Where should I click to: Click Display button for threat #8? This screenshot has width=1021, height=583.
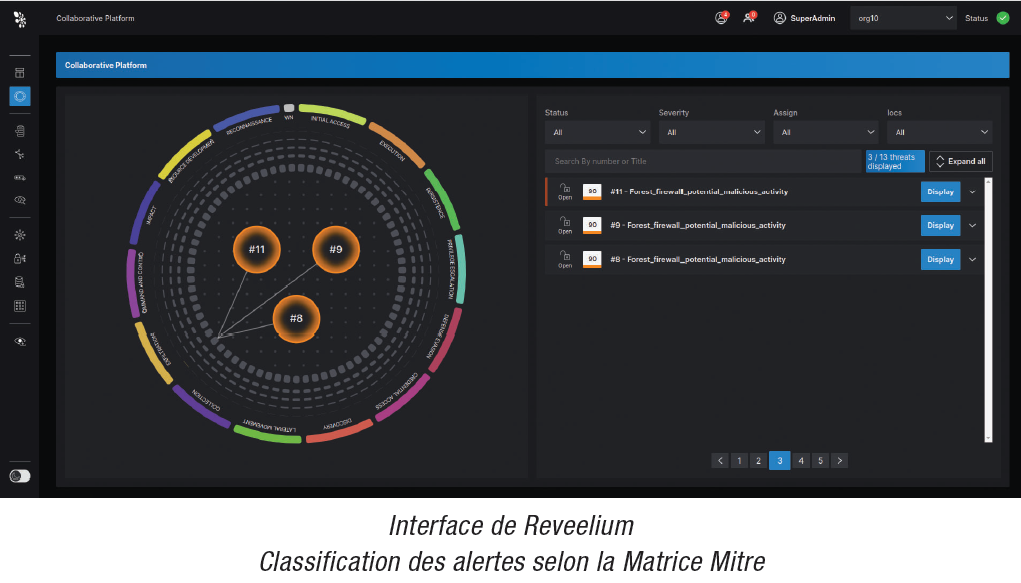pyautogui.click(x=940, y=259)
